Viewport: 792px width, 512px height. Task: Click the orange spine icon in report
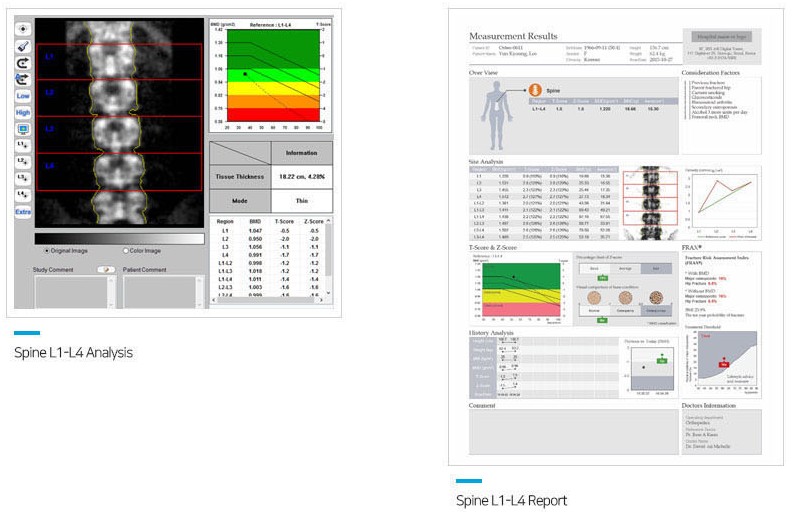point(535,91)
